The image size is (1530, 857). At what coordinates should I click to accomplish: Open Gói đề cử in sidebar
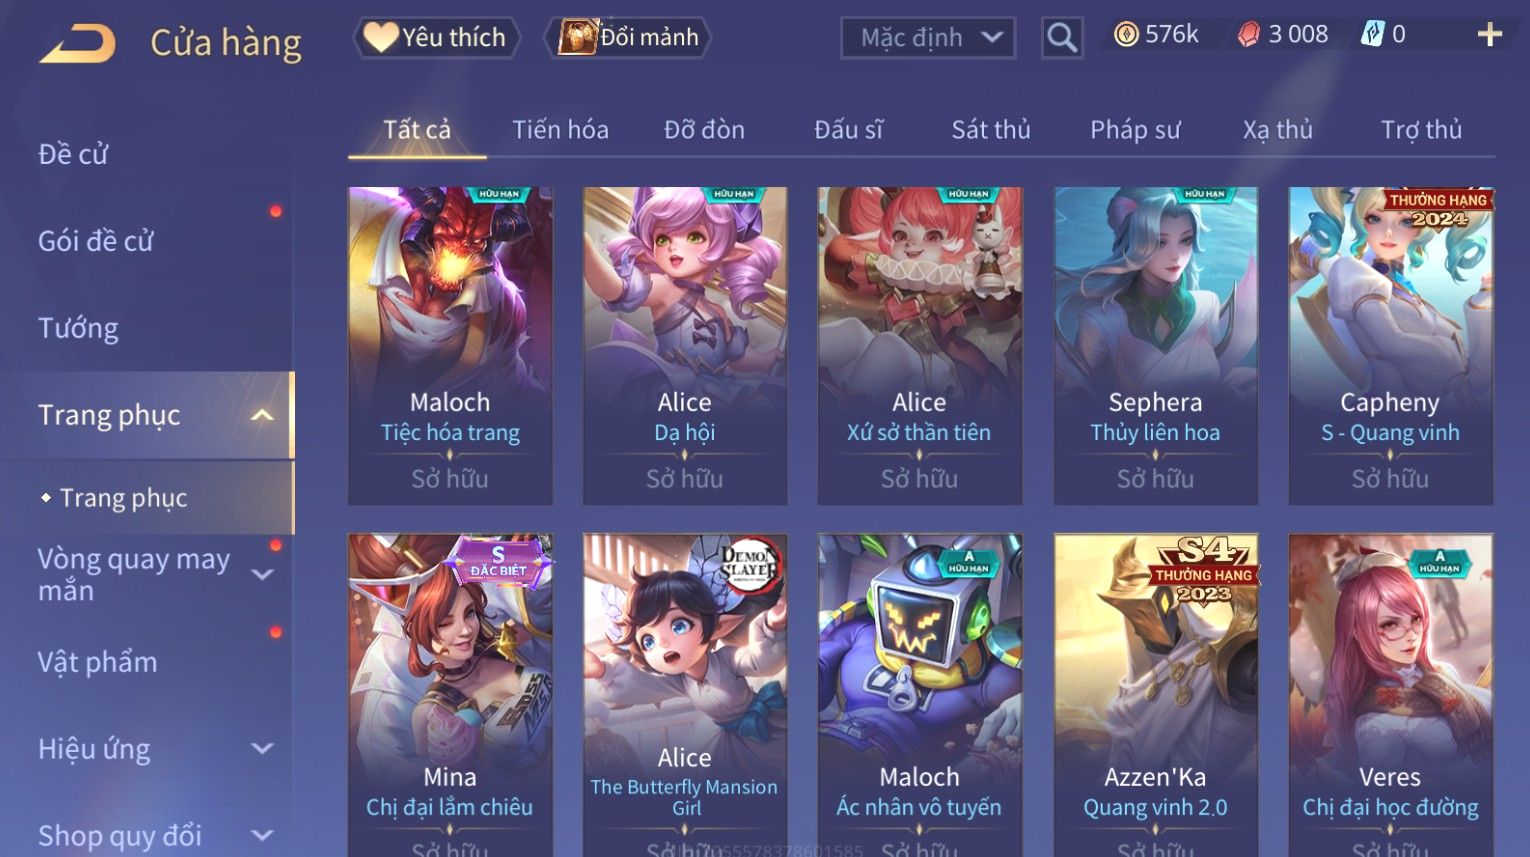[x=96, y=241]
